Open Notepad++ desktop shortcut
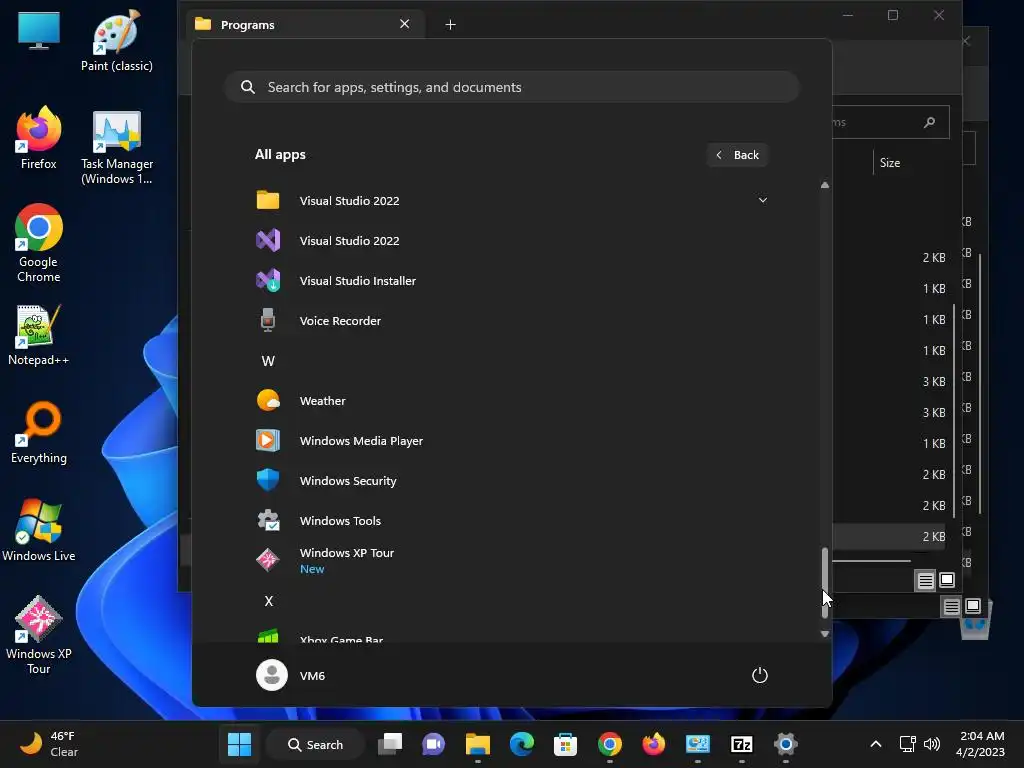The height and width of the screenshot is (768, 1024). coord(39,334)
